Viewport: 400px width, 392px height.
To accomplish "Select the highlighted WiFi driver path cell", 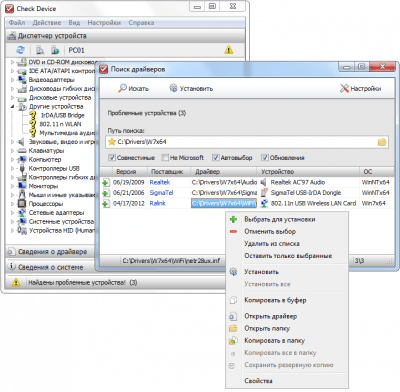I will tap(224, 203).
